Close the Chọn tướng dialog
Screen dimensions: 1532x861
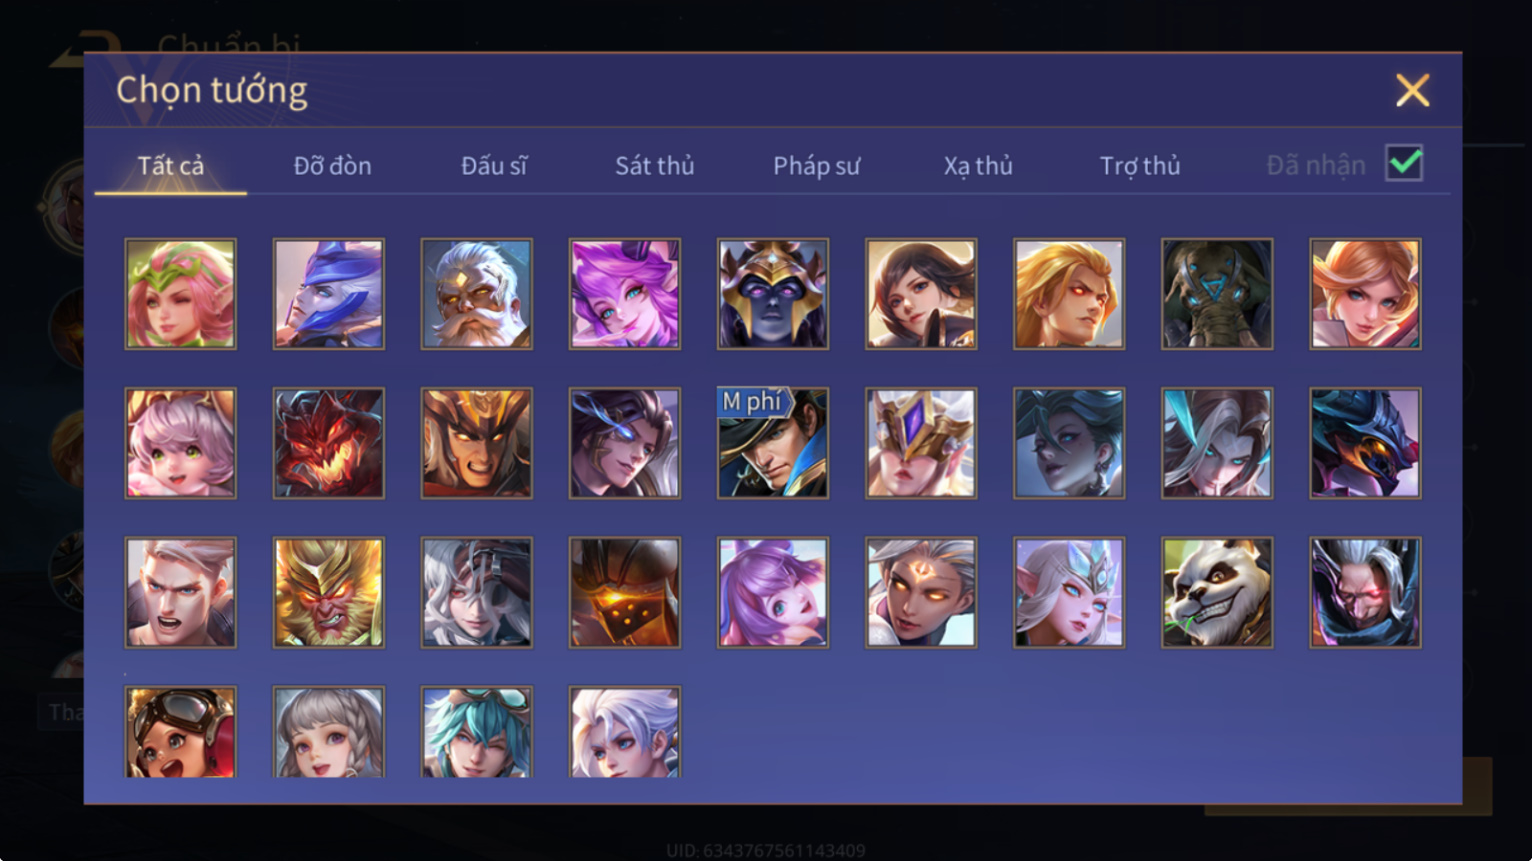coord(1412,91)
